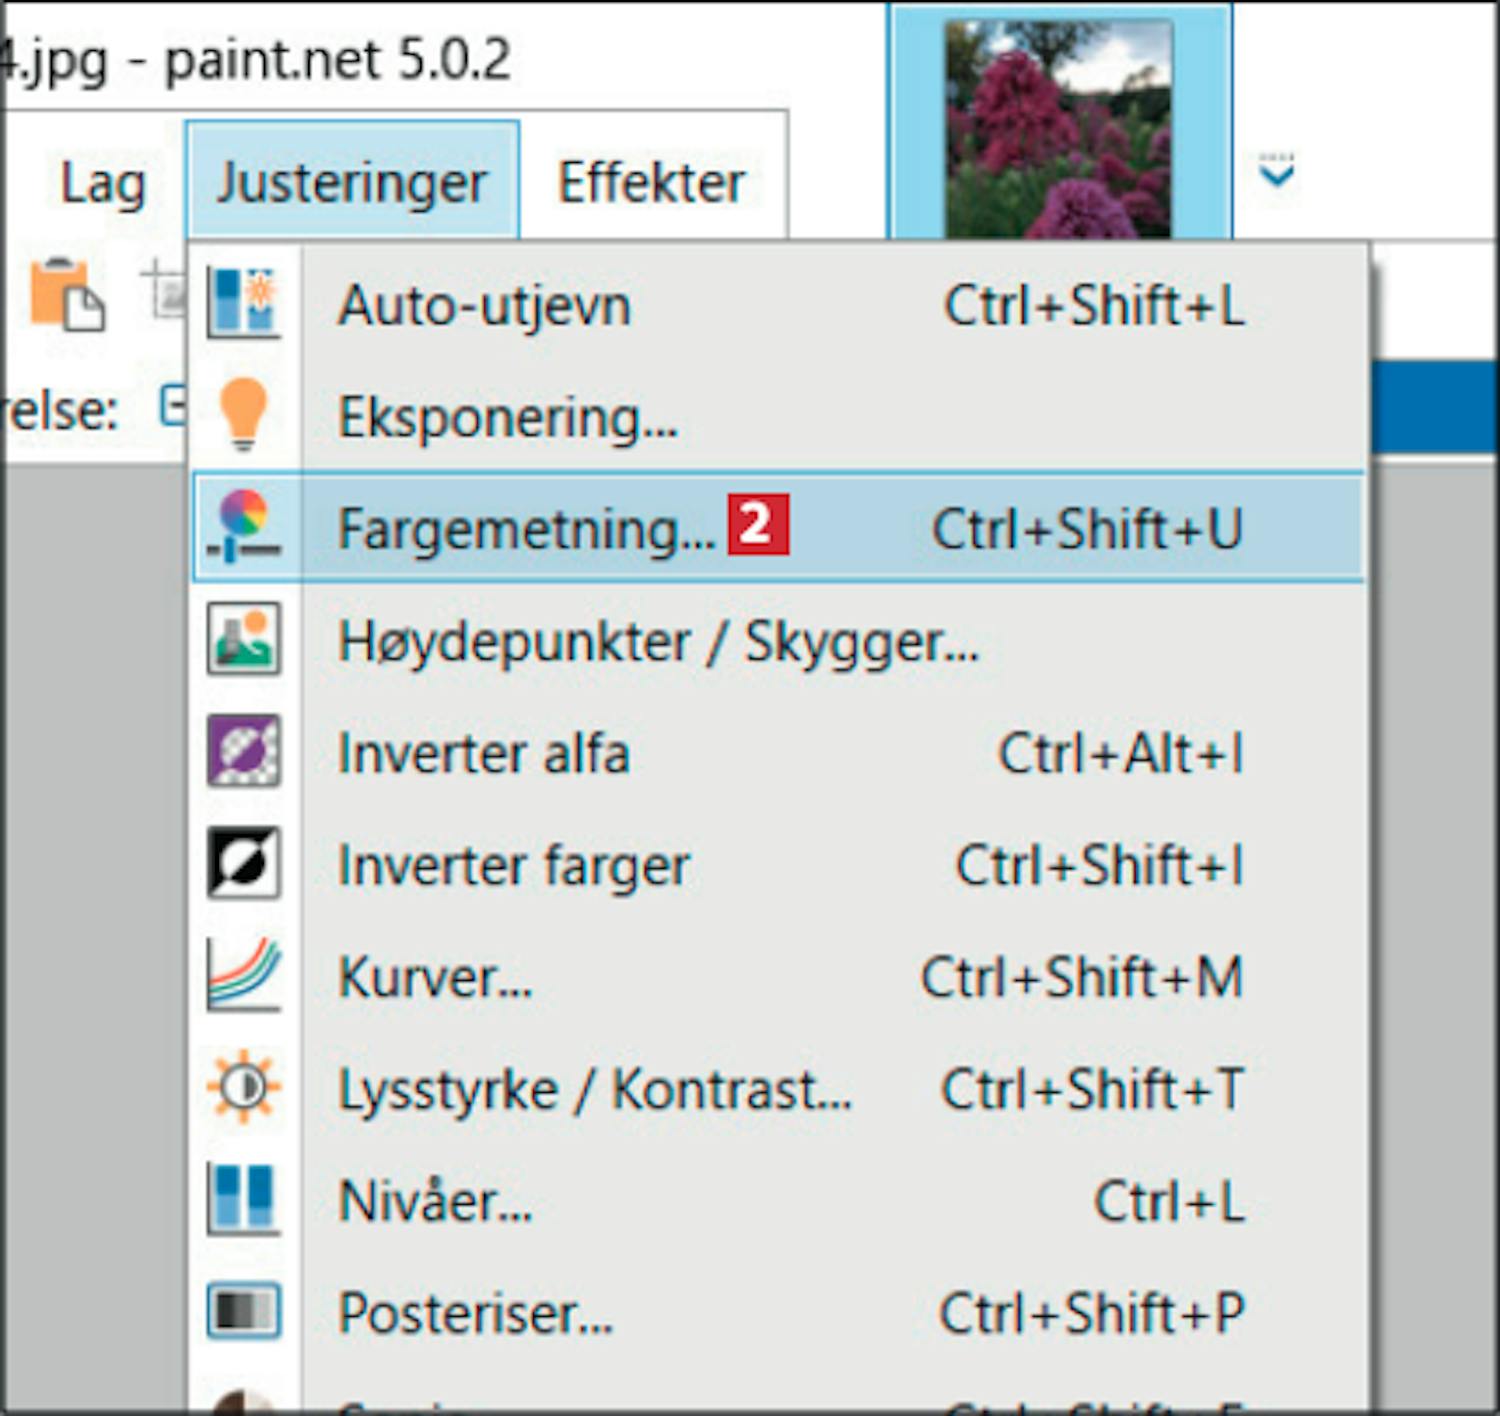1500x1416 pixels.
Task: Open the Effekter menu
Action: pyautogui.click(x=651, y=184)
